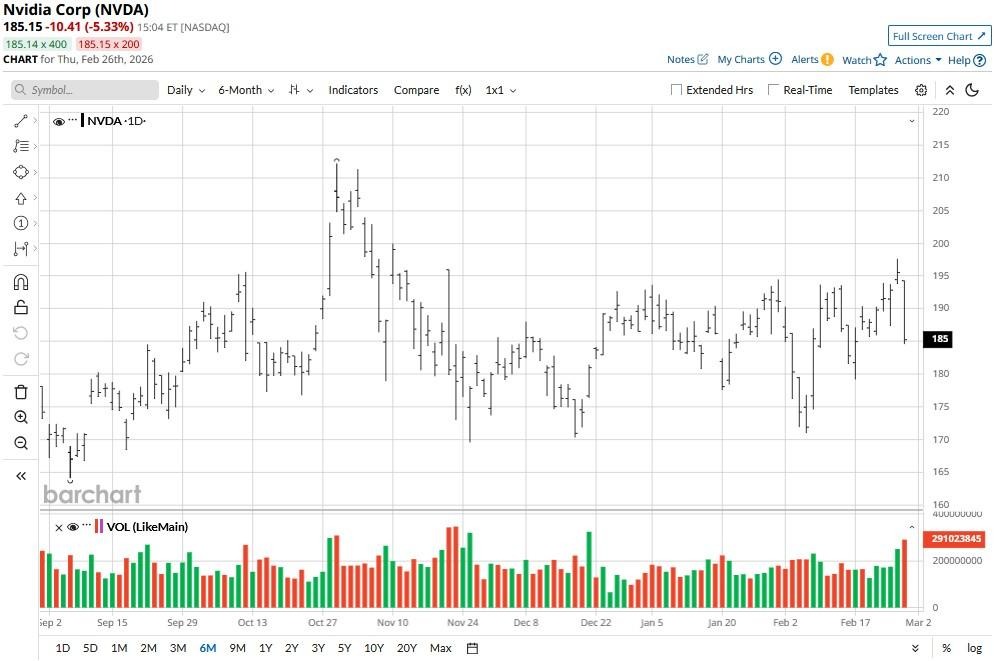Screen dimensions: 994x661
Task: Open the Compare menu
Action: tap(416, 90)
